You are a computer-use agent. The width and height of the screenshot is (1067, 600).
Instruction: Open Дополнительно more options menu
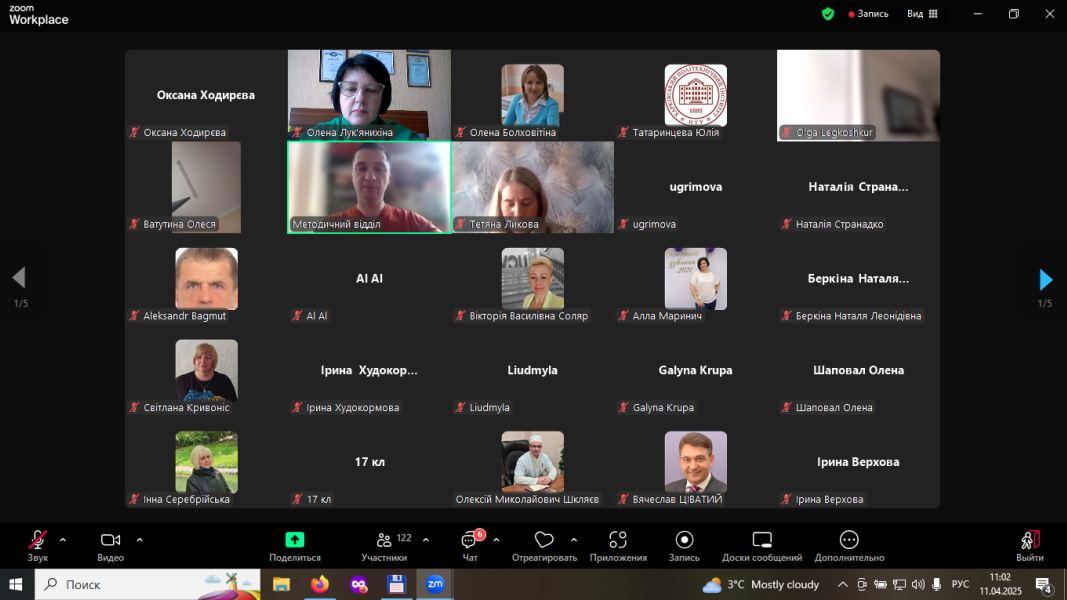coord(849,541)
